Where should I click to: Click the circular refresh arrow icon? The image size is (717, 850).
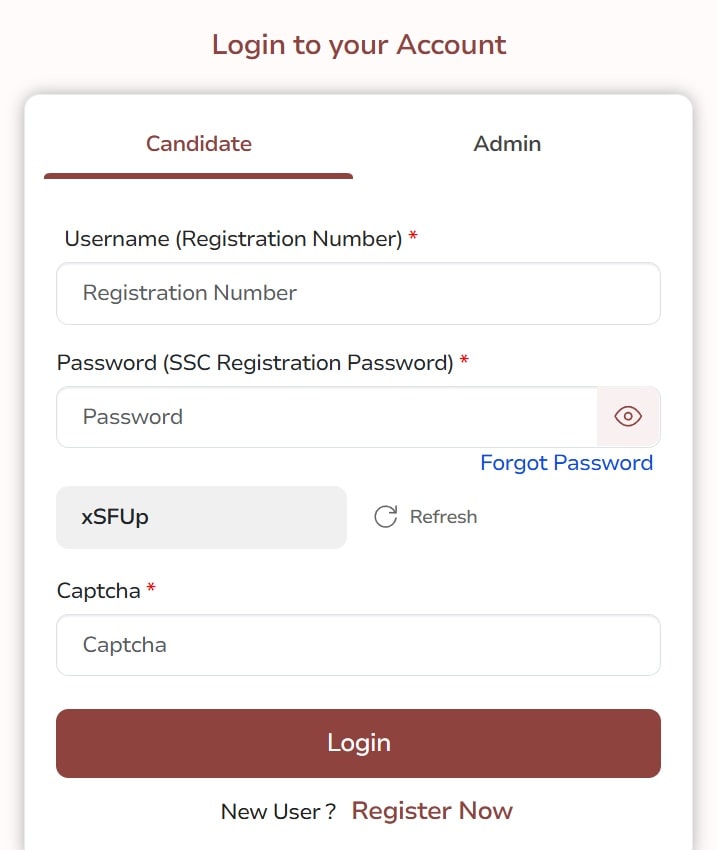click(x=386, y=517)
